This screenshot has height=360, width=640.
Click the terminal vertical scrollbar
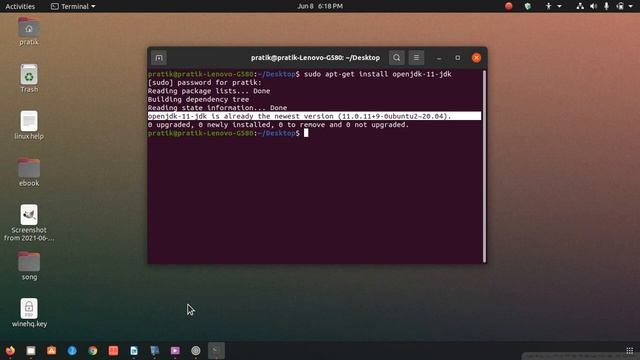(x=484, y=167)
